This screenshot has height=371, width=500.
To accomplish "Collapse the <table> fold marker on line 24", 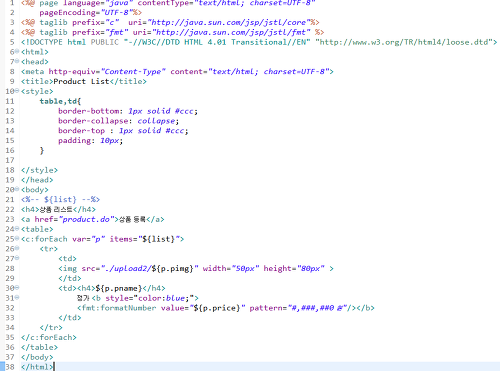I will click(17, 229).
